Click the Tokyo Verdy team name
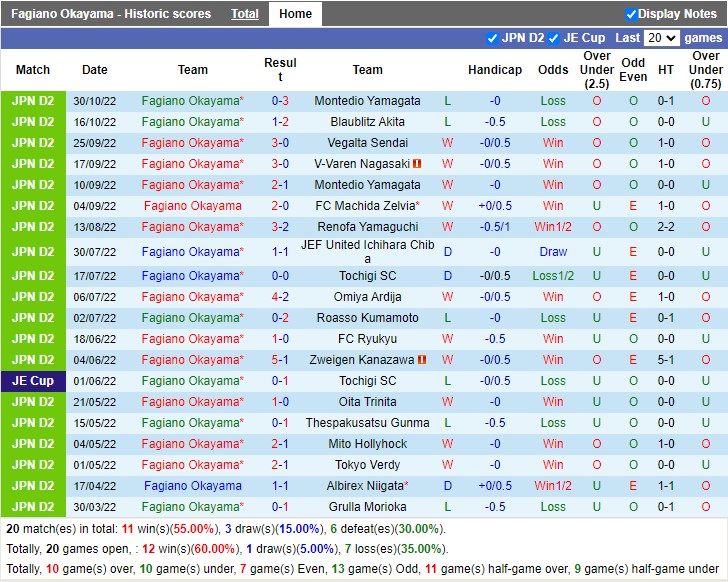The width and height of the screenshot is (728, 582). [367, 465]
